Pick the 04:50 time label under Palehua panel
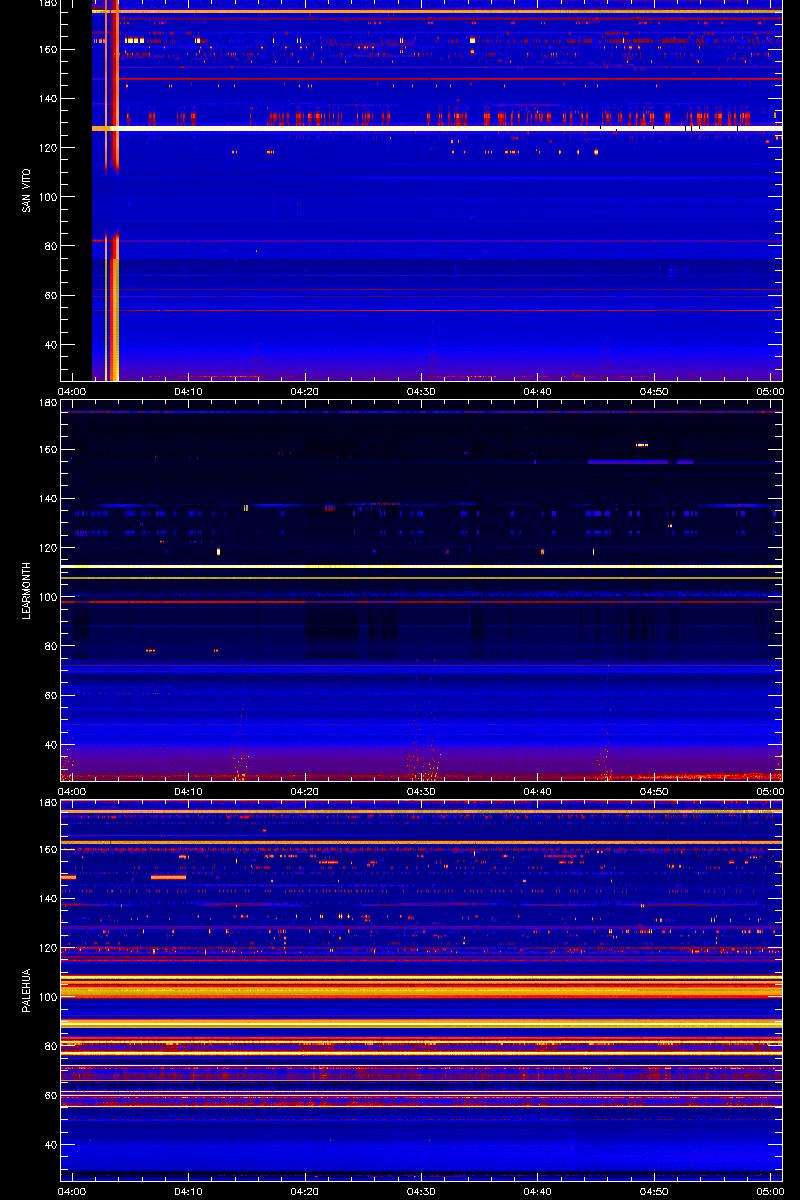 pyautogui.click(x=655, y=1191)
